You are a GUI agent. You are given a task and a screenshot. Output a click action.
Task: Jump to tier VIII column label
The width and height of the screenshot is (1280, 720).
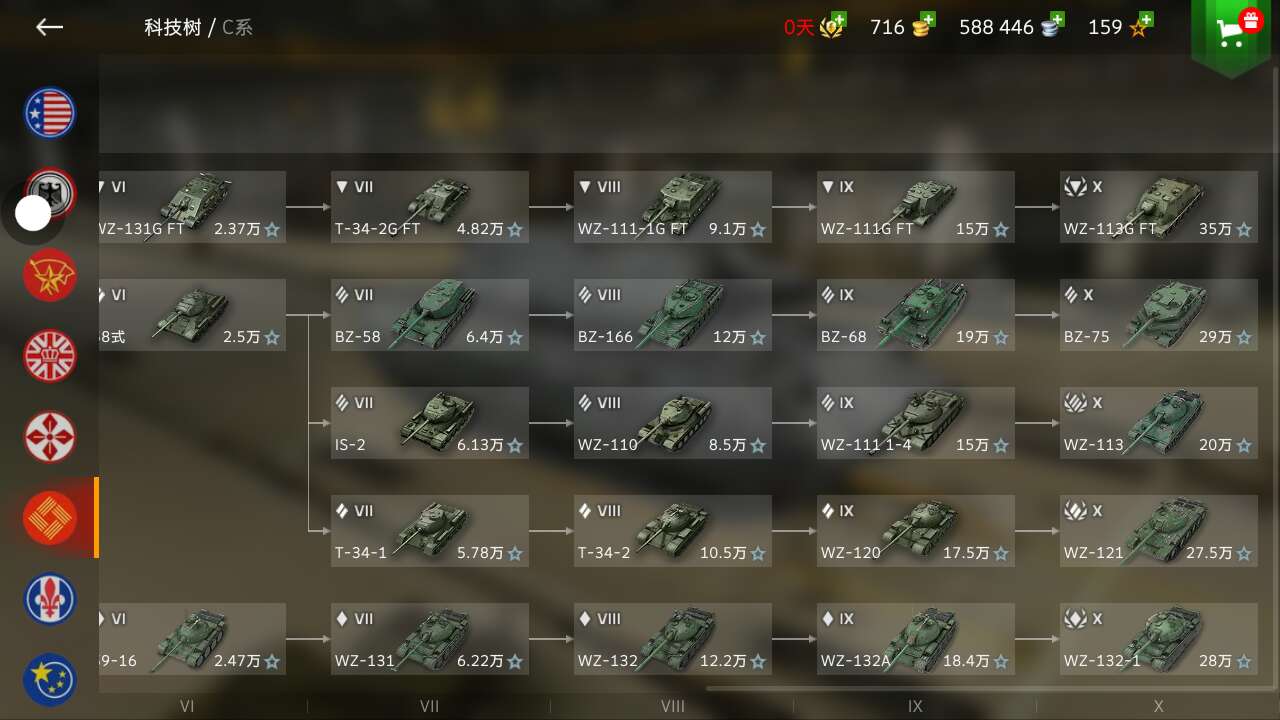(672, 706)
